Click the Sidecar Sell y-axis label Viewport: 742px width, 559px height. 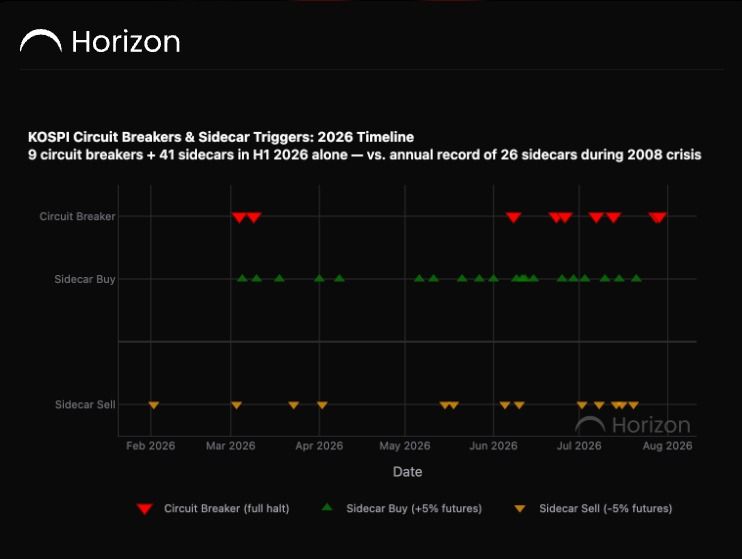click(85, 405)
